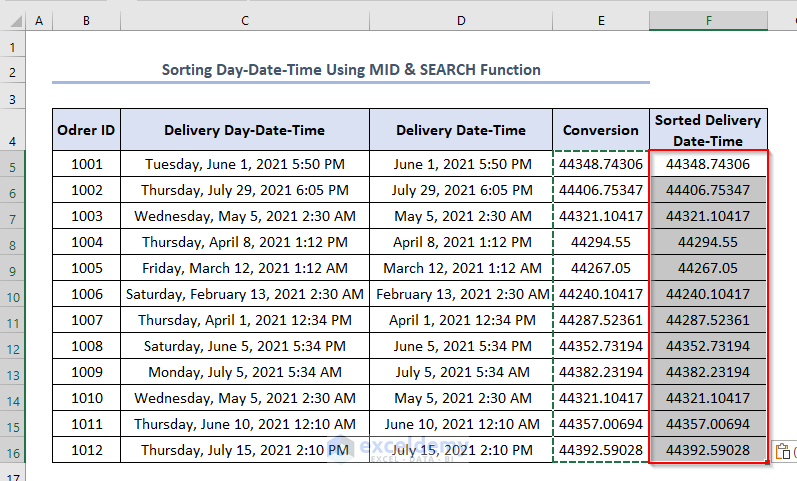Click the fill handle at selection corner
Screen dimensions: 797x481
pos(768,463)
